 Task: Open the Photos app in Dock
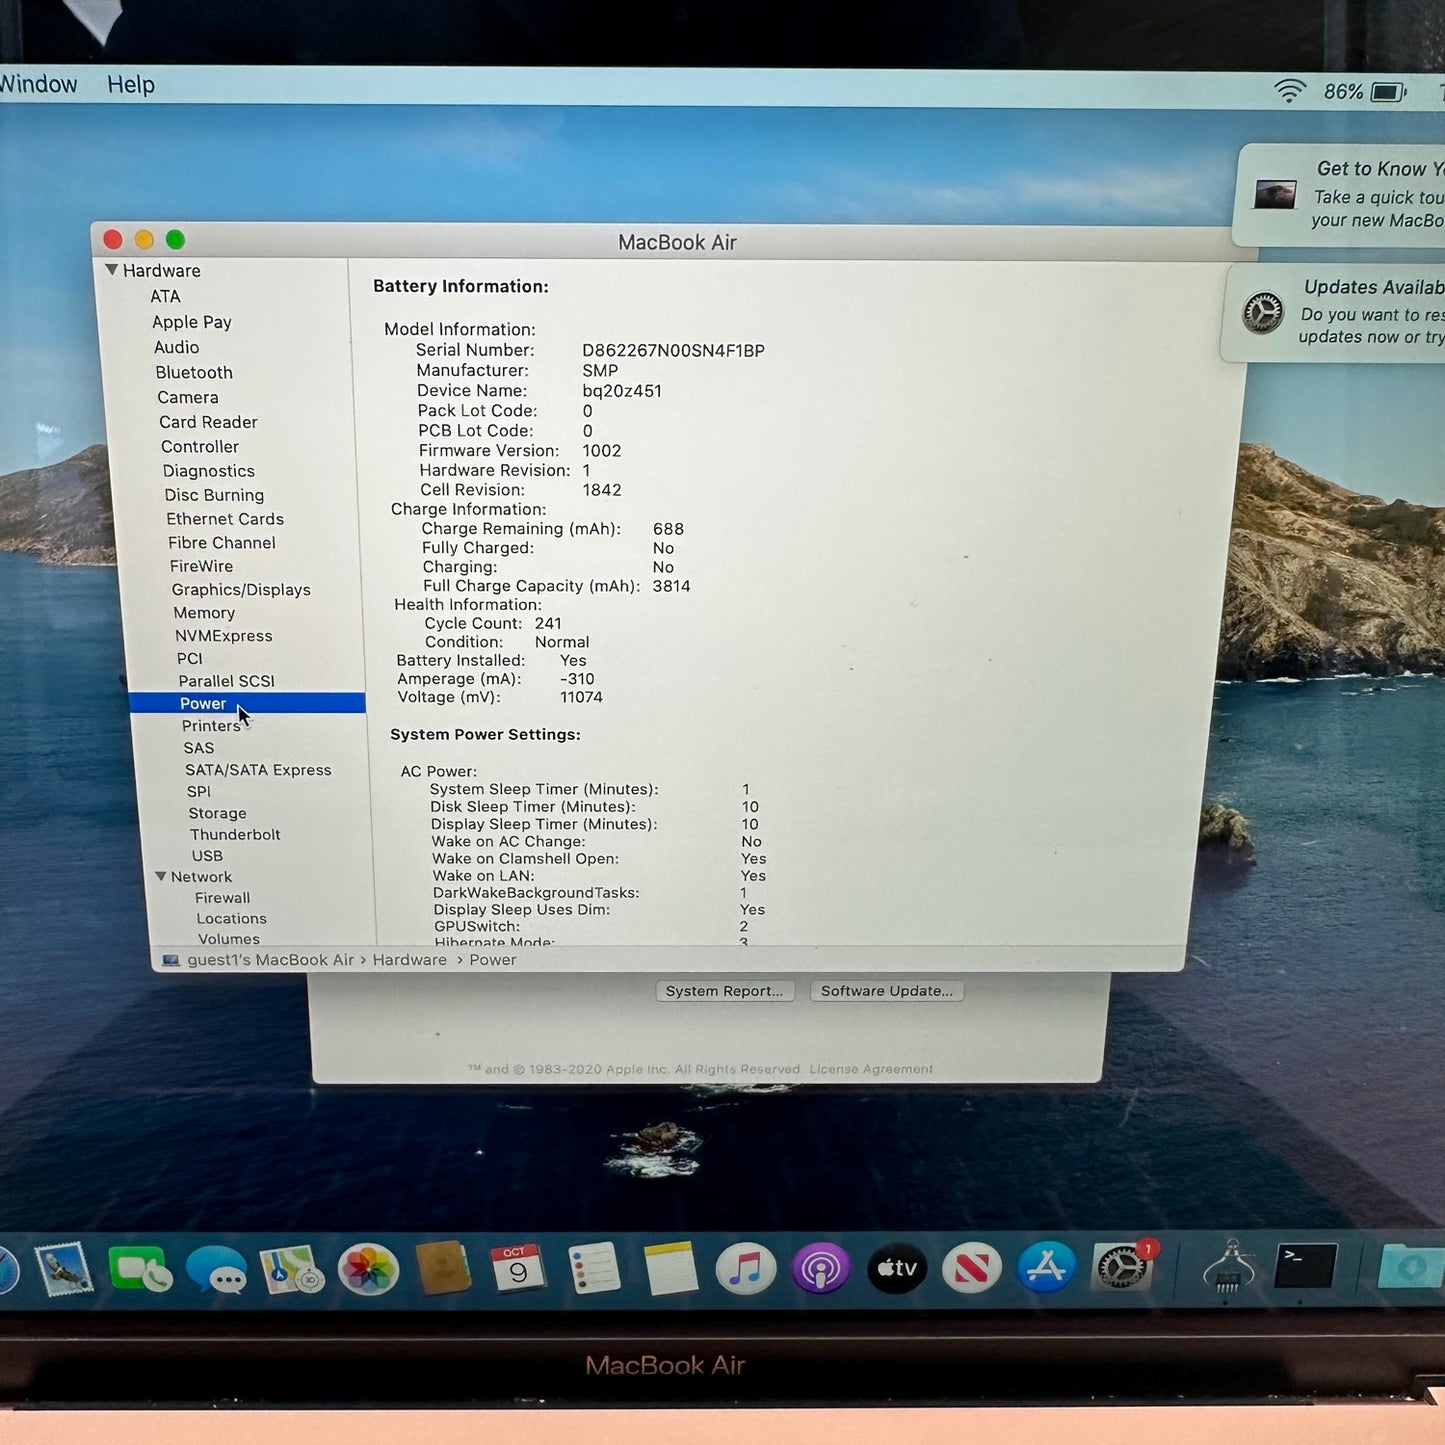pyautogui.click(x=368, y=1270)
